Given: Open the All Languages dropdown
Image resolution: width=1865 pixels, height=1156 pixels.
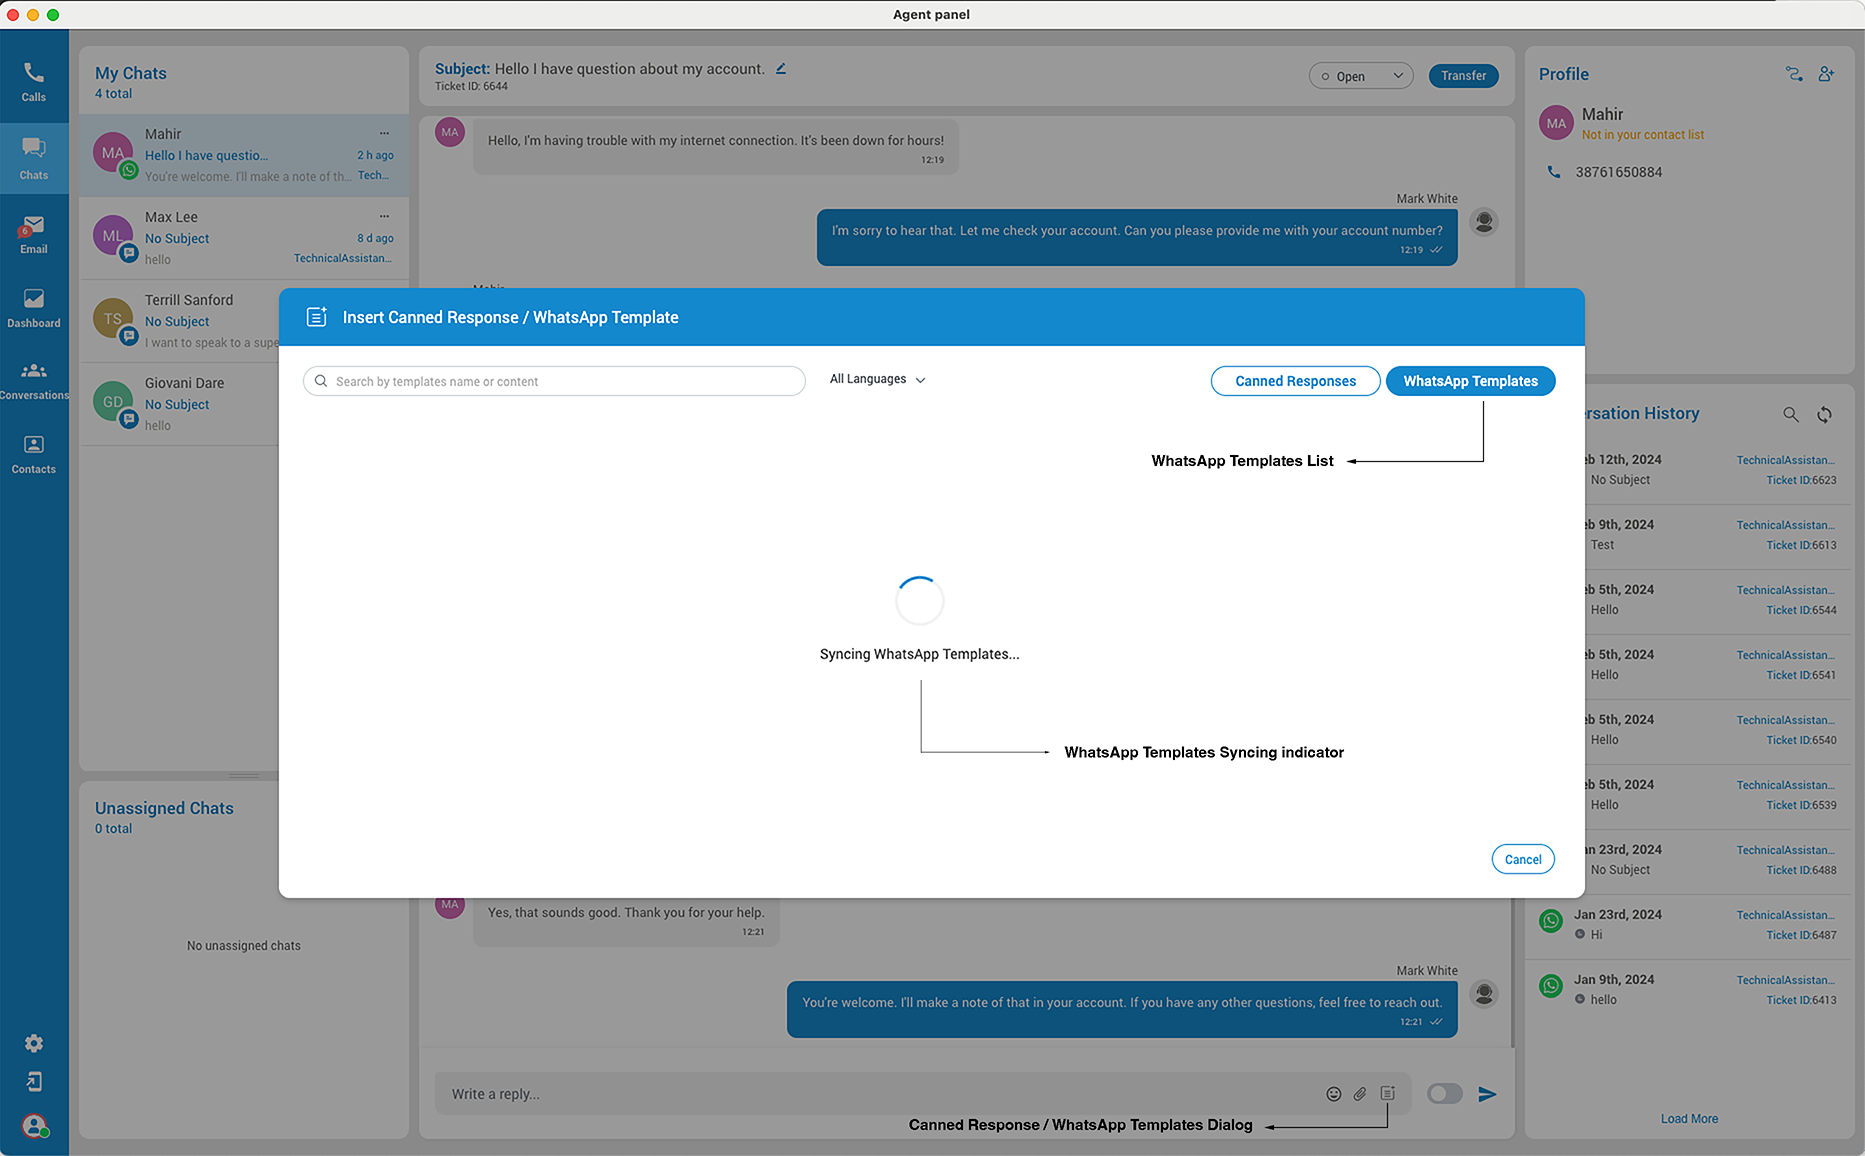Looking at the screenshot, I should click(878, 379).
